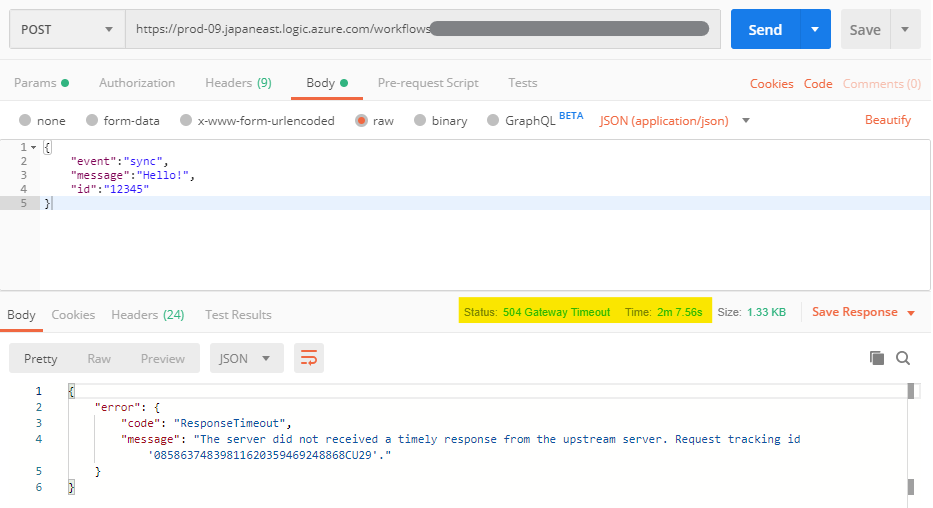Select the form-data radio option
The width and height of the screenshot is (933, 508).
91,121
